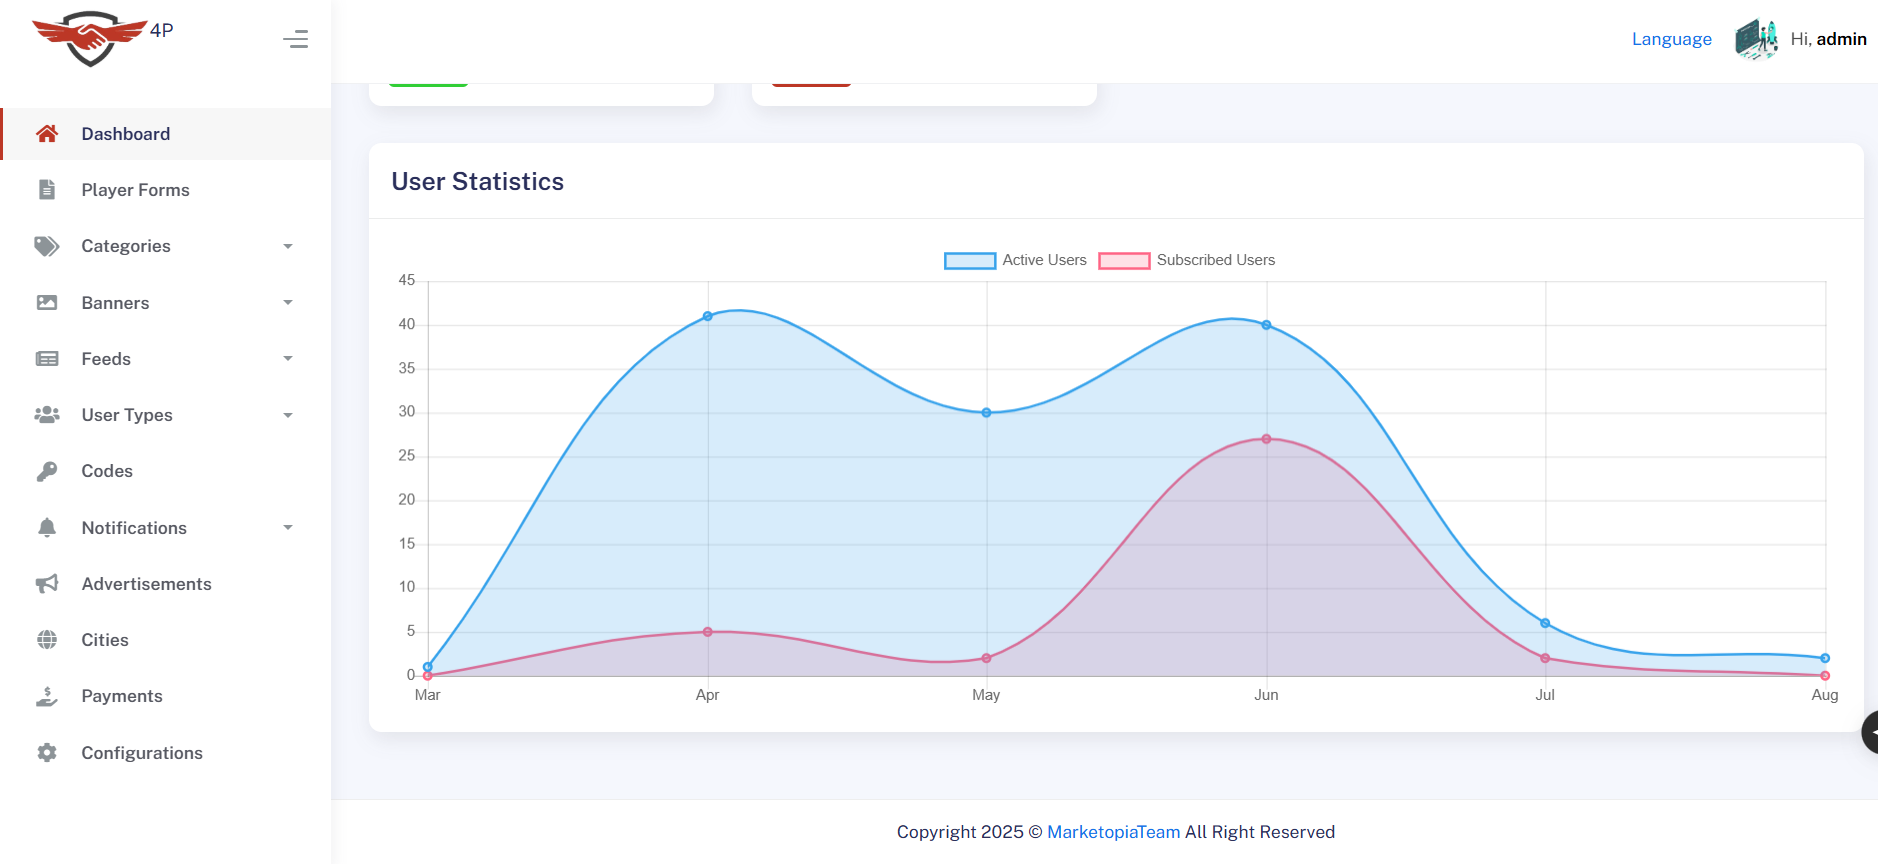This screenshot has width=1878, height=864.
Task: Click the Dashboard home icon
Action: [47, 134]
